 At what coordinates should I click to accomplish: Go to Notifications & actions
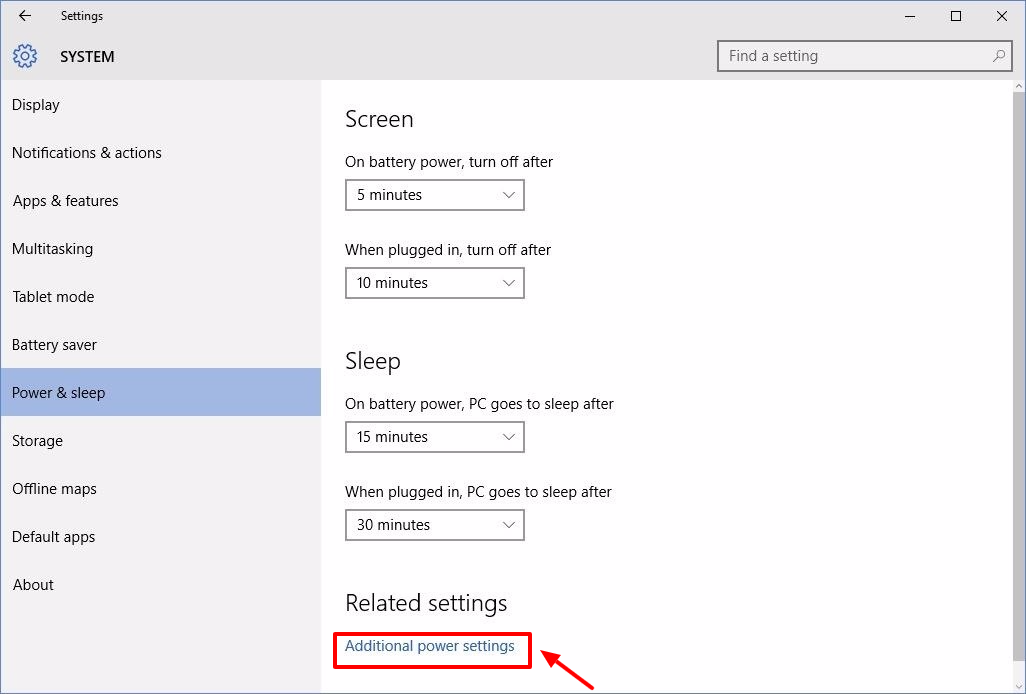[86, 153]
